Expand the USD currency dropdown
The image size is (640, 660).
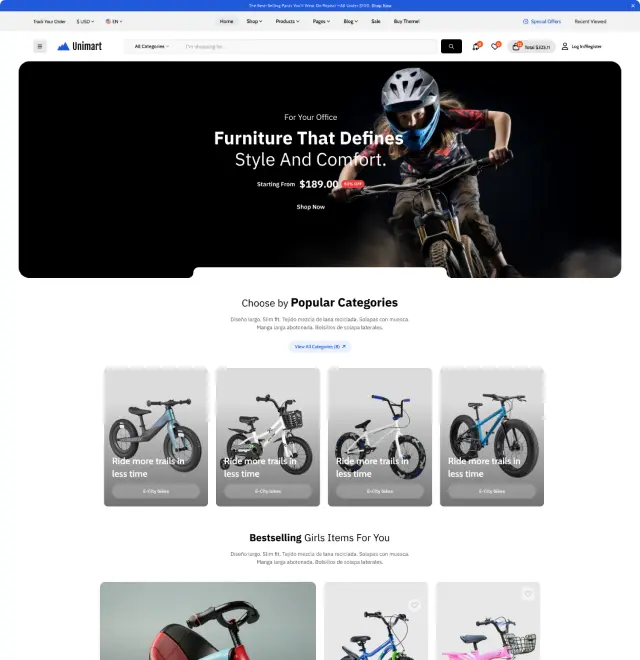coord(85,21)
